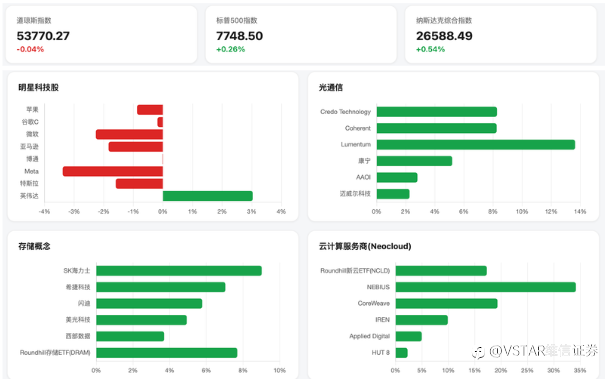Viewport: 605px width, 379px height.
Task: Click the 美光科技 label
Action: (78, 320)
